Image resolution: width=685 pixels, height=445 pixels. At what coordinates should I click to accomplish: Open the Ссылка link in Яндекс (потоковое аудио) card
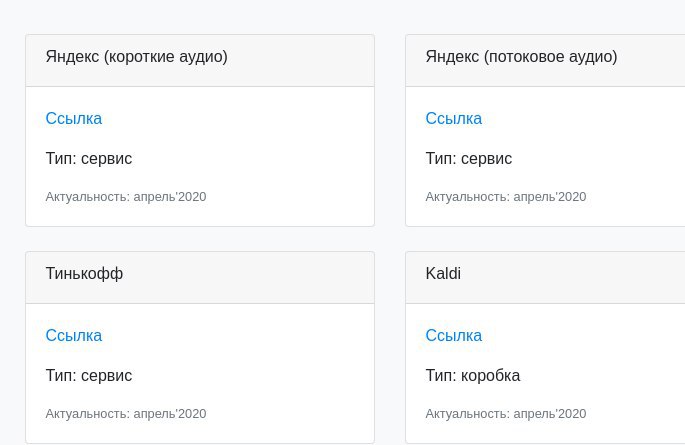454,118
